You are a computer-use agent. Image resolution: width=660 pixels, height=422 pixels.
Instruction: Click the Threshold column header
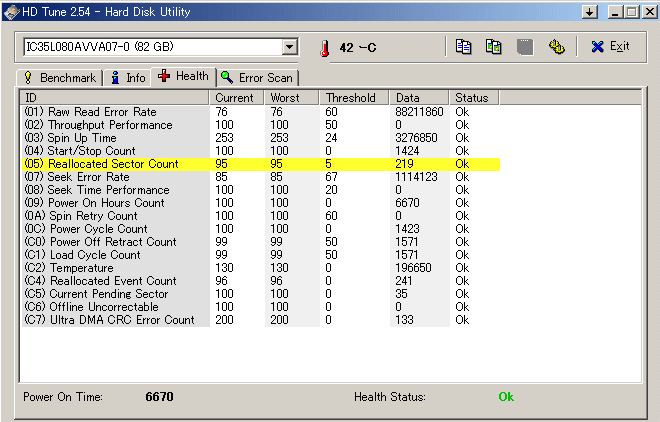(x=354, y=98)
